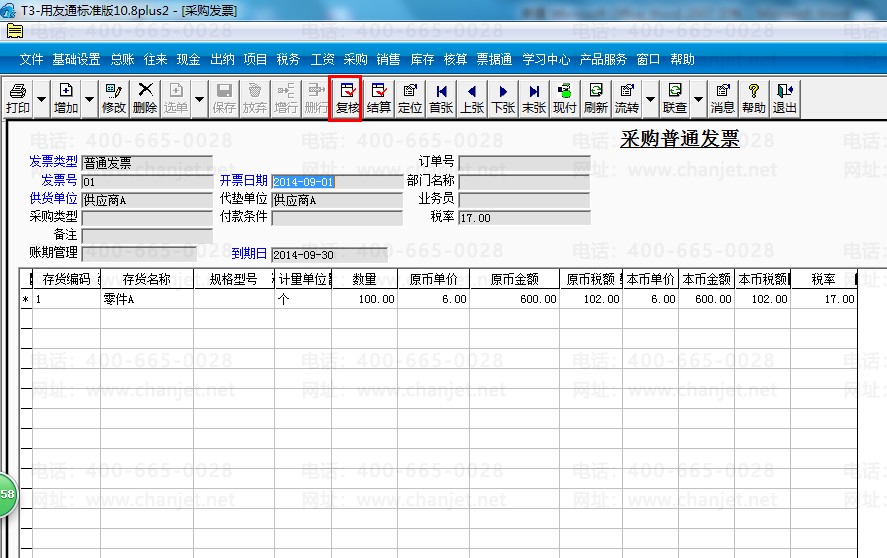Open the 销售 menu

click(388, 59)
